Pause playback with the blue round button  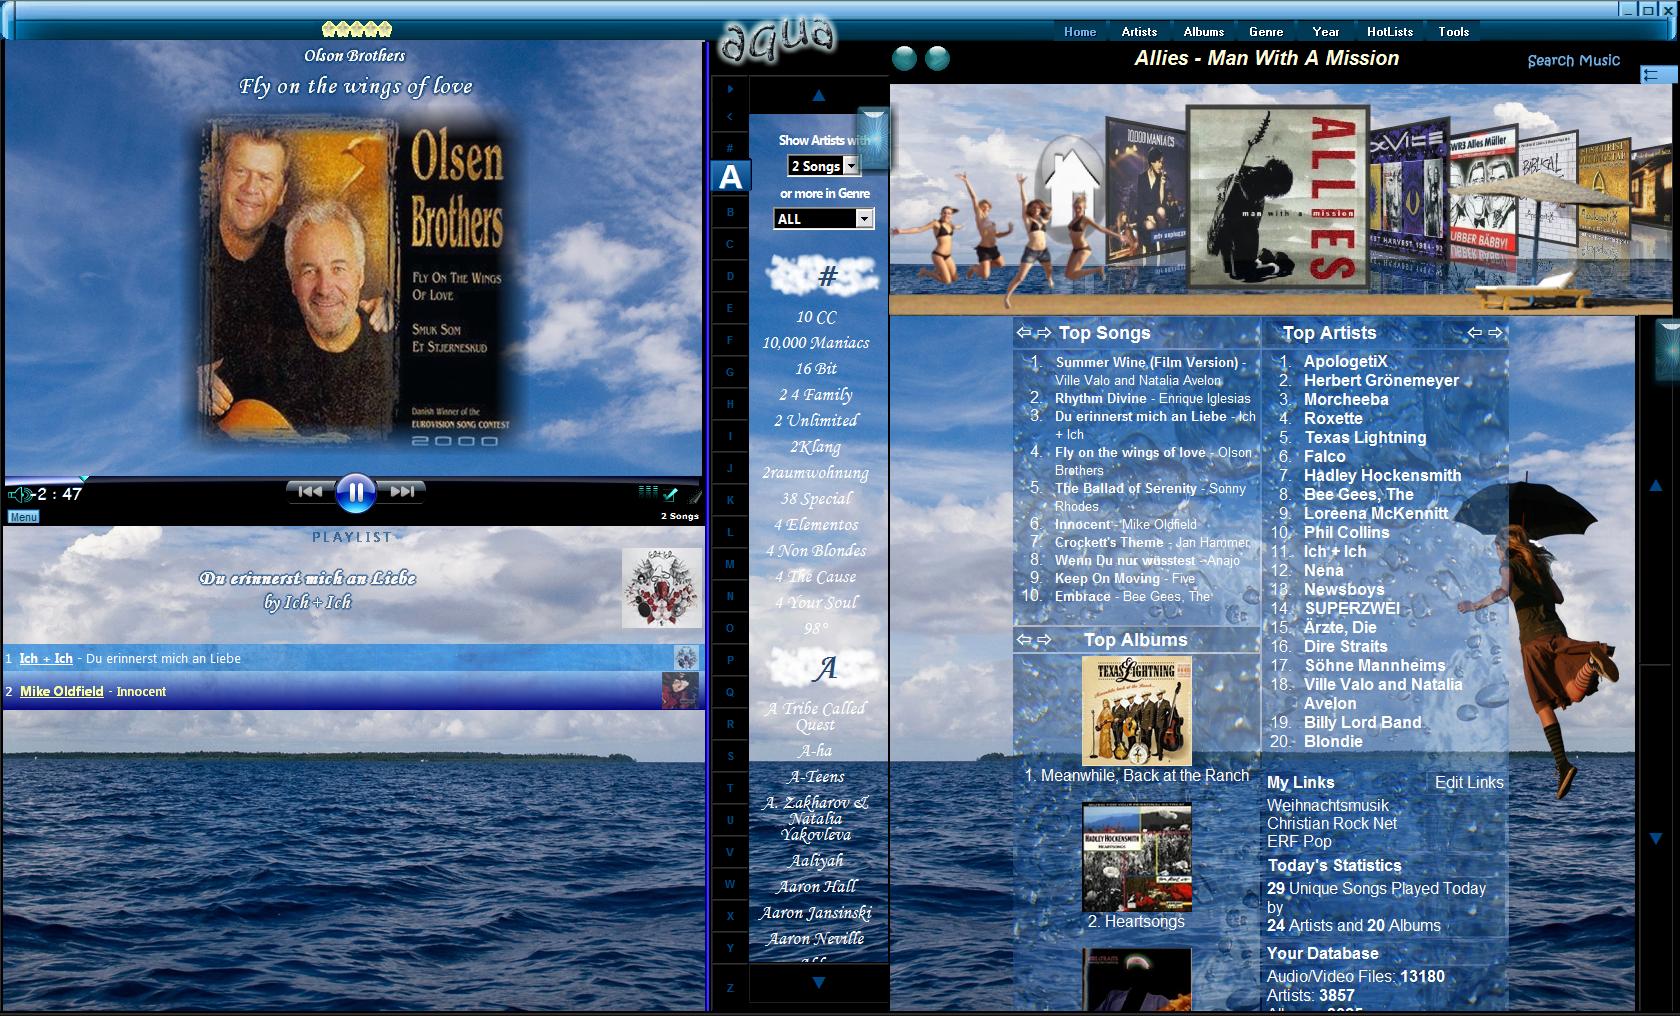(355, 491)
